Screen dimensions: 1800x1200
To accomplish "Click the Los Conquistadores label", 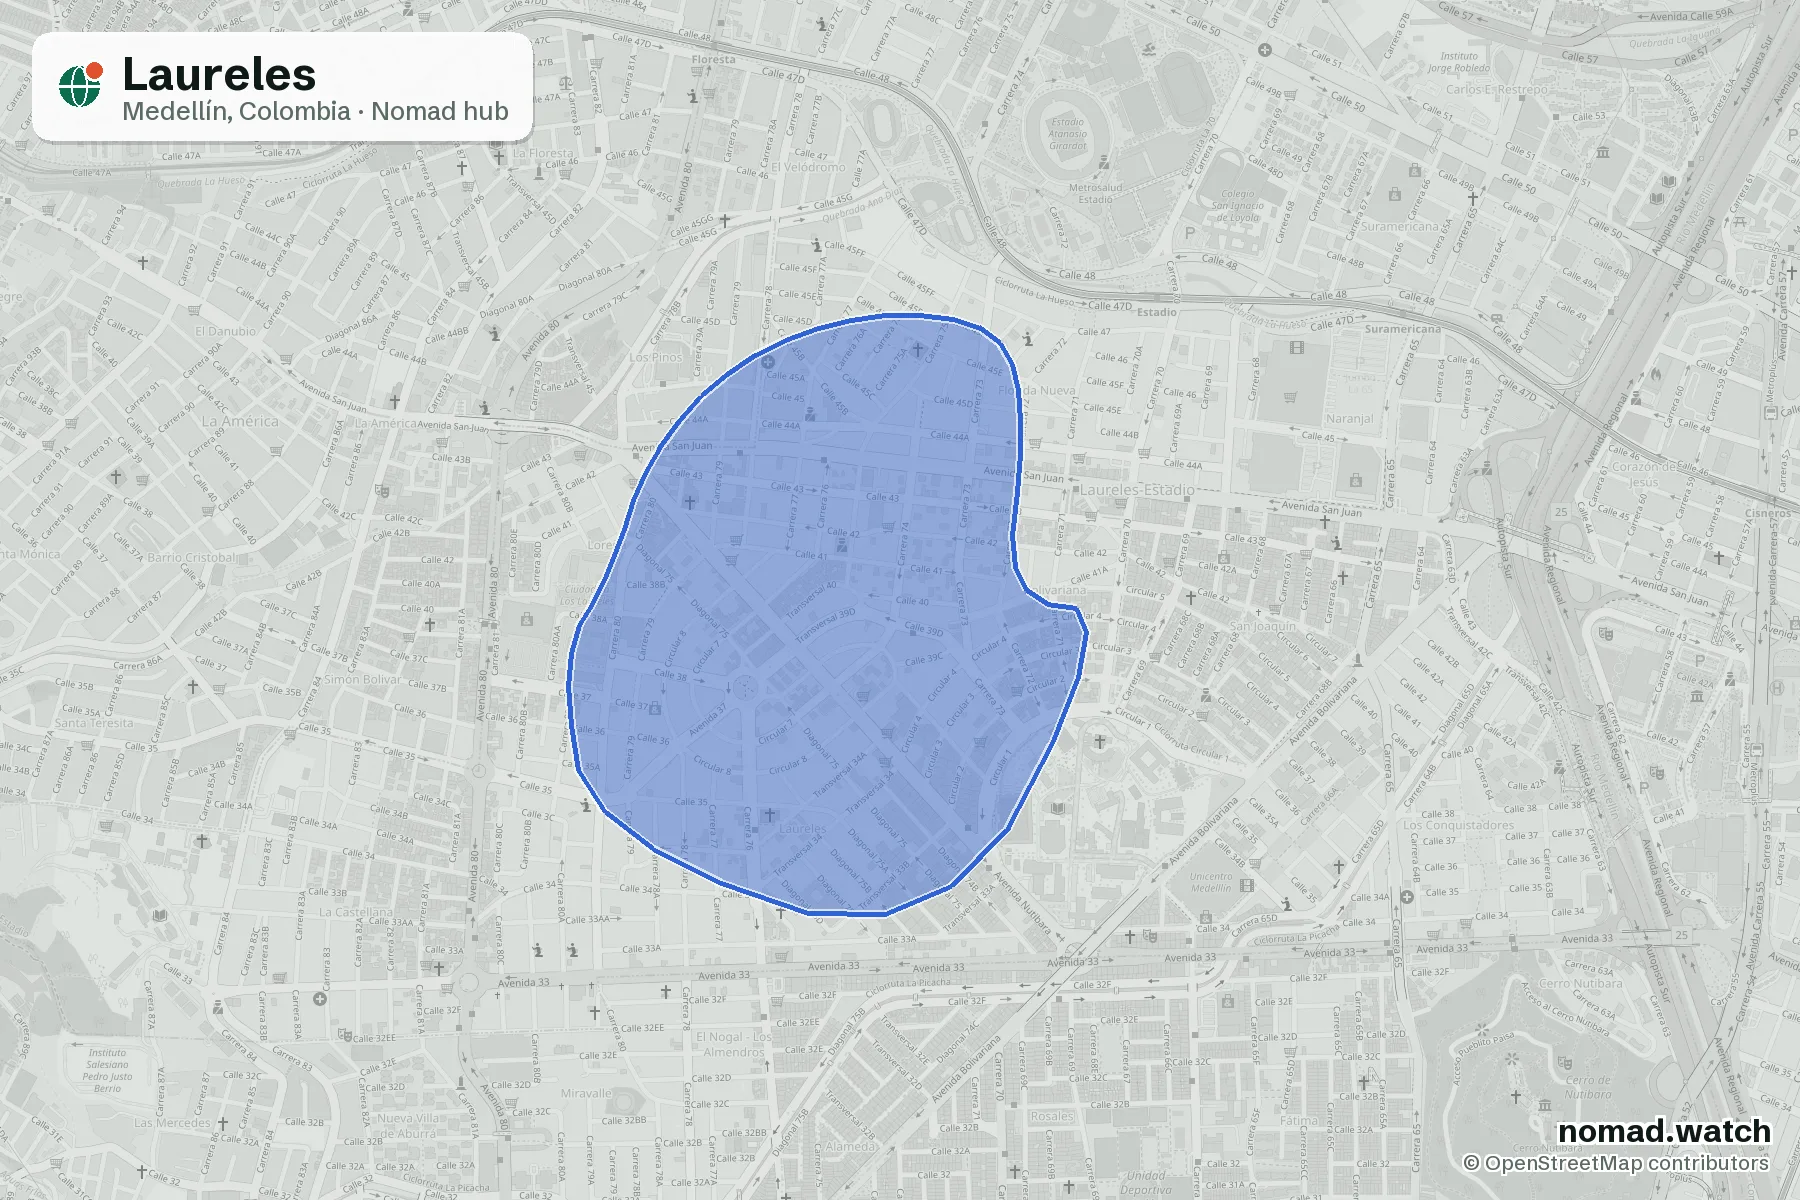I will tap(1458, 826).
